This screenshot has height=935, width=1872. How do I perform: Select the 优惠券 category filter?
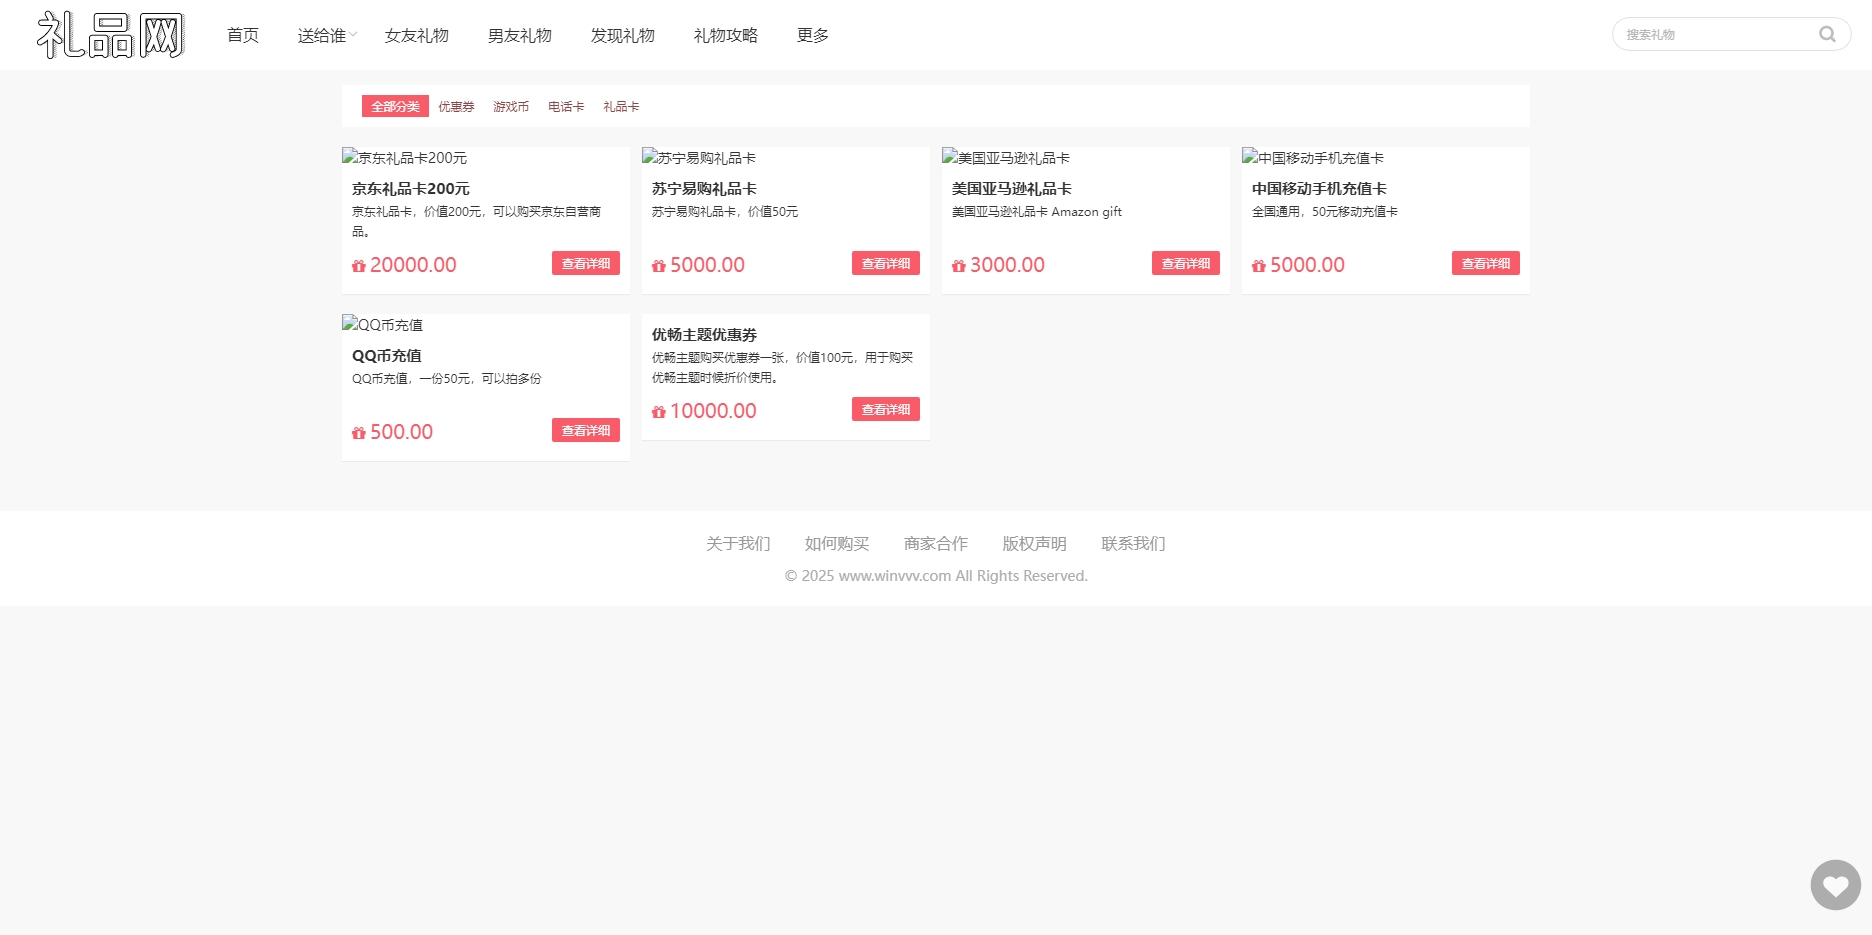pos(456,106)
